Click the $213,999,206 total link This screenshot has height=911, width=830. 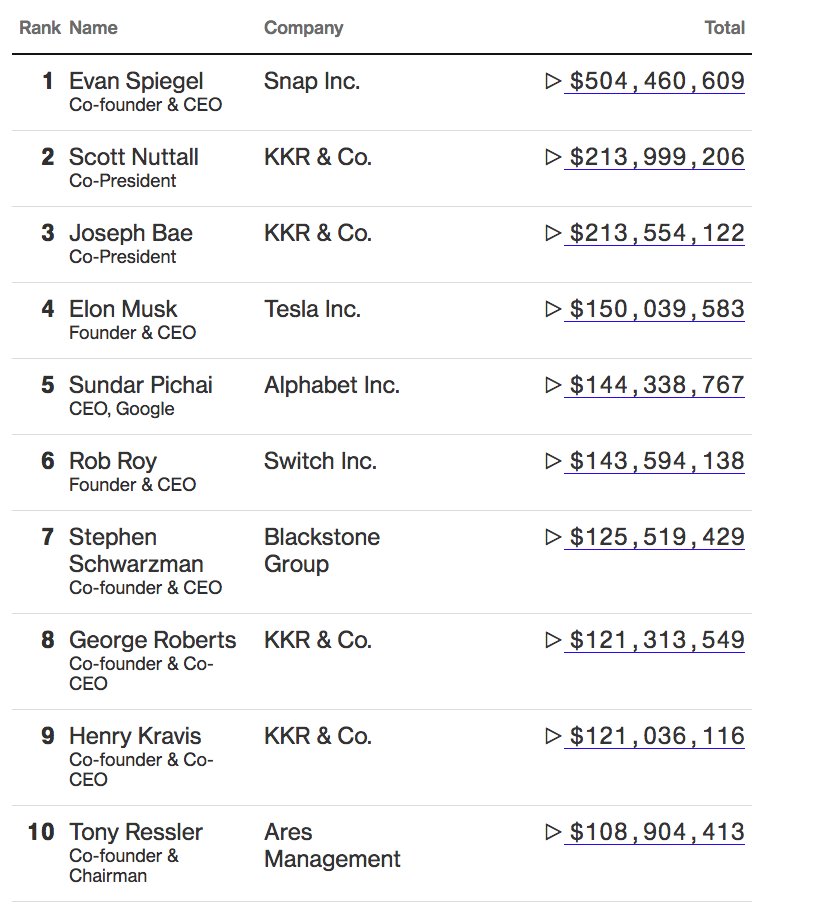(x=656, y=157)
